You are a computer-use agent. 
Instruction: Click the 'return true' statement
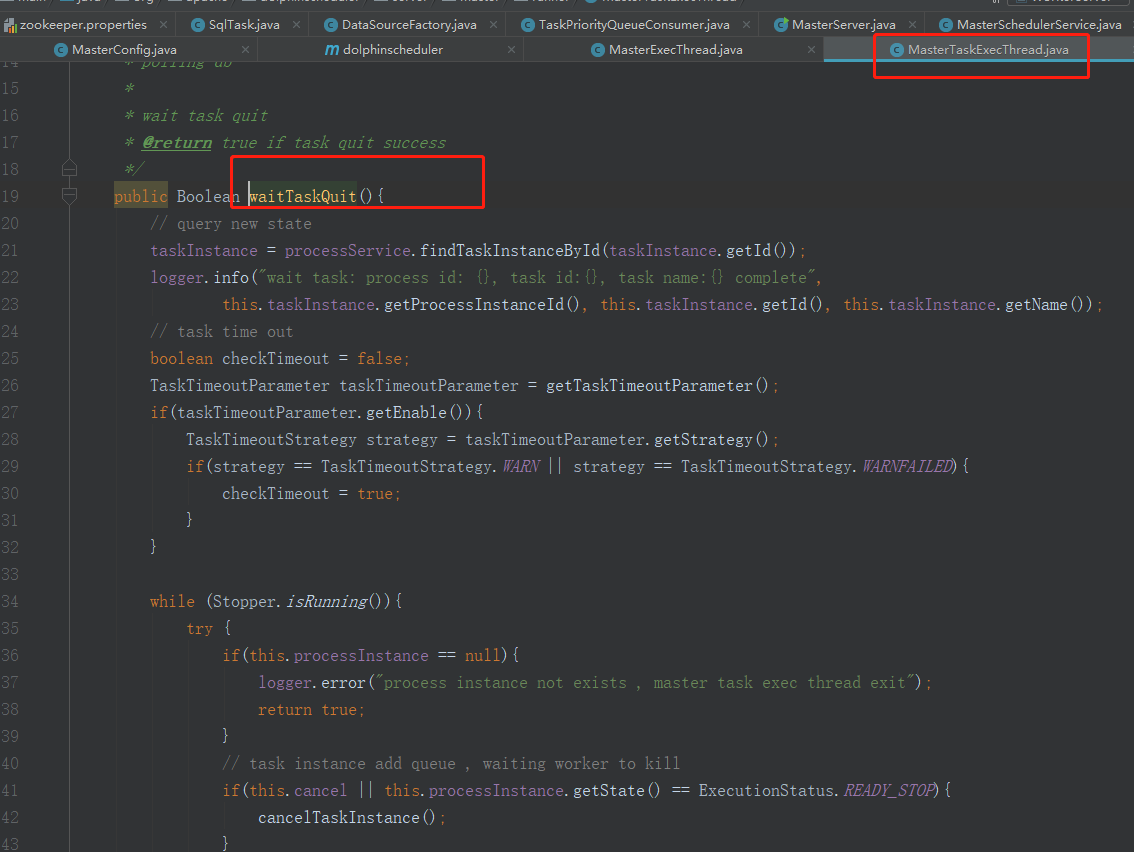(311, 710)
